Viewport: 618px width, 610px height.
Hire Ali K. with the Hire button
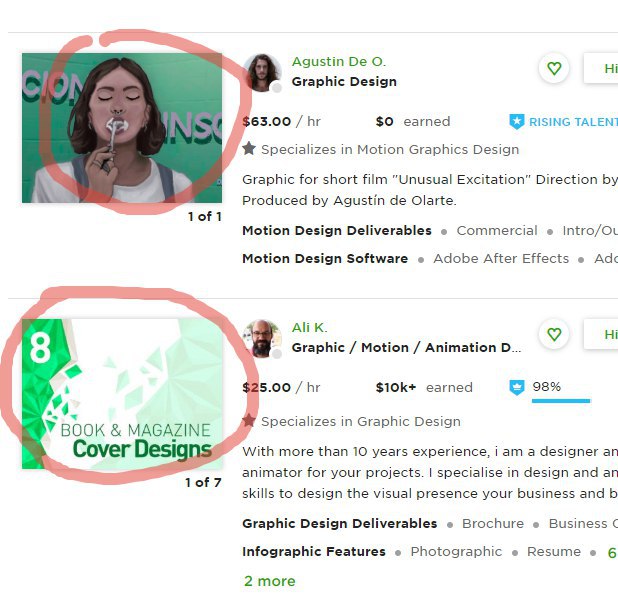[x=601, y=334]
